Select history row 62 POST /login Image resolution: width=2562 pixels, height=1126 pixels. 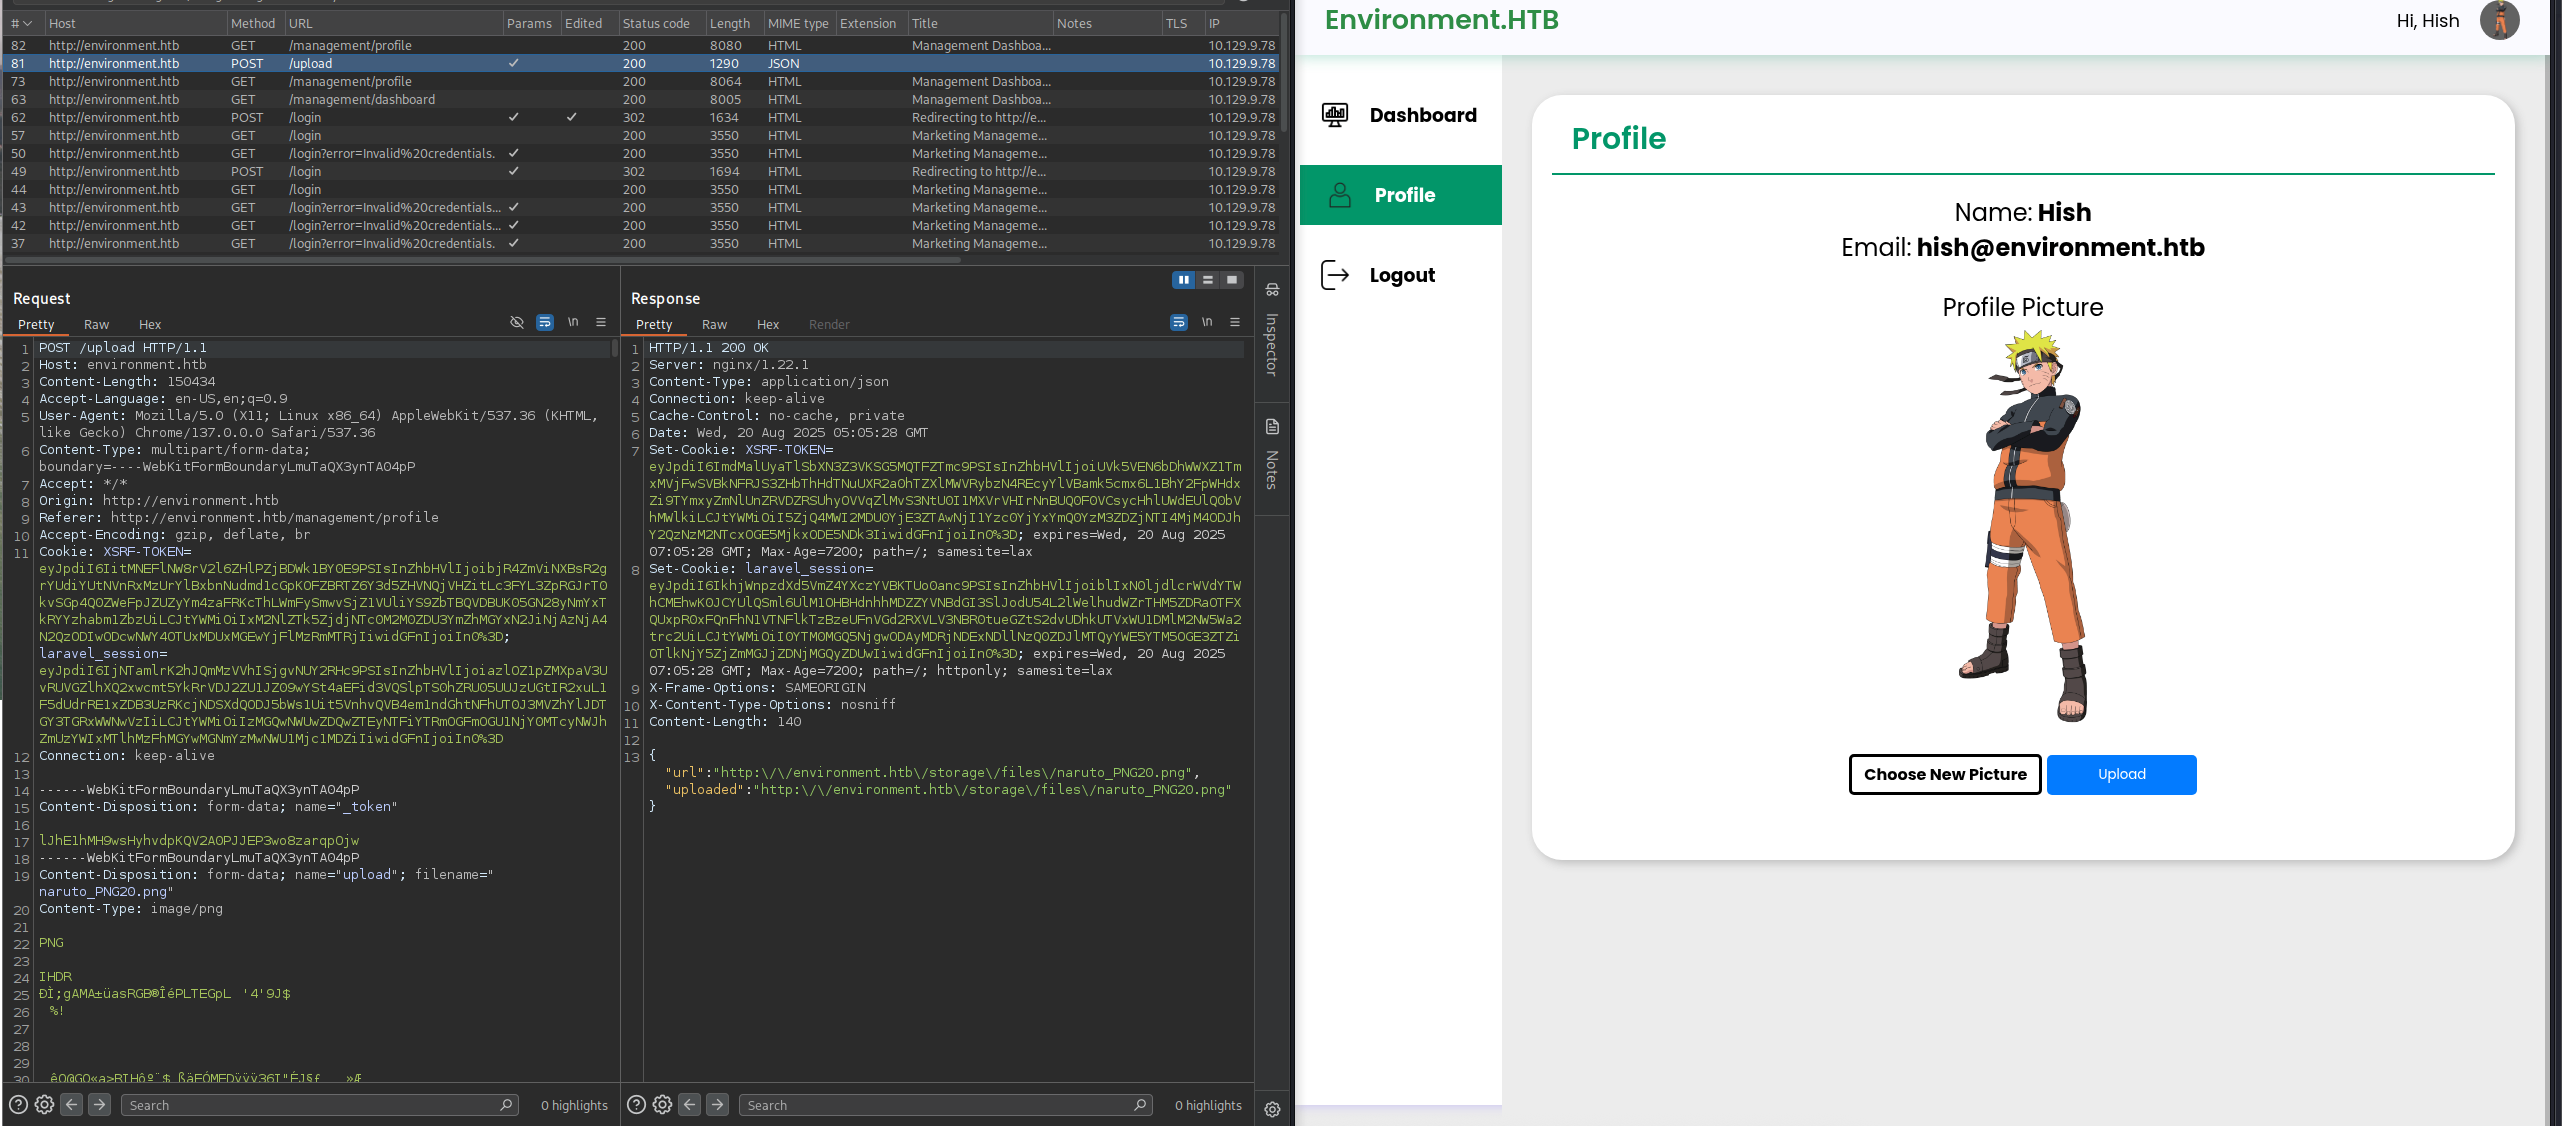640,117
